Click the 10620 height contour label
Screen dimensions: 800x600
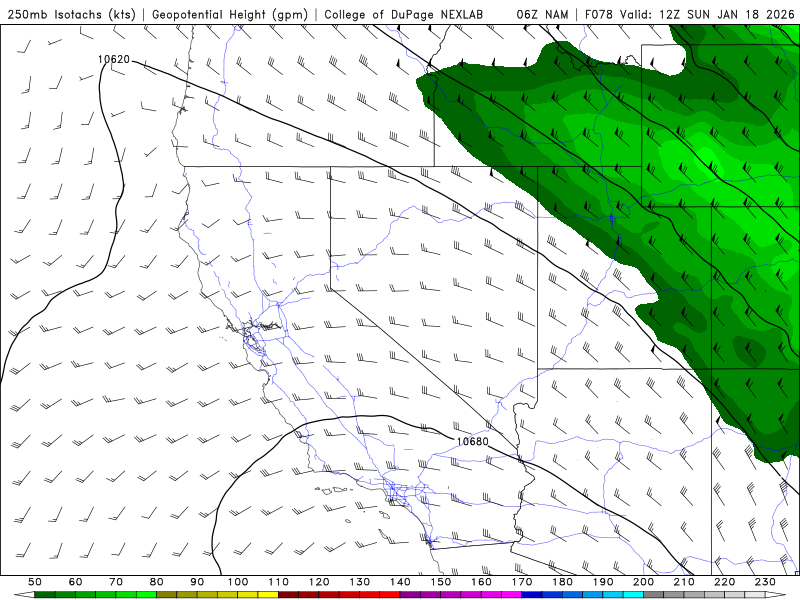[114, 60]
